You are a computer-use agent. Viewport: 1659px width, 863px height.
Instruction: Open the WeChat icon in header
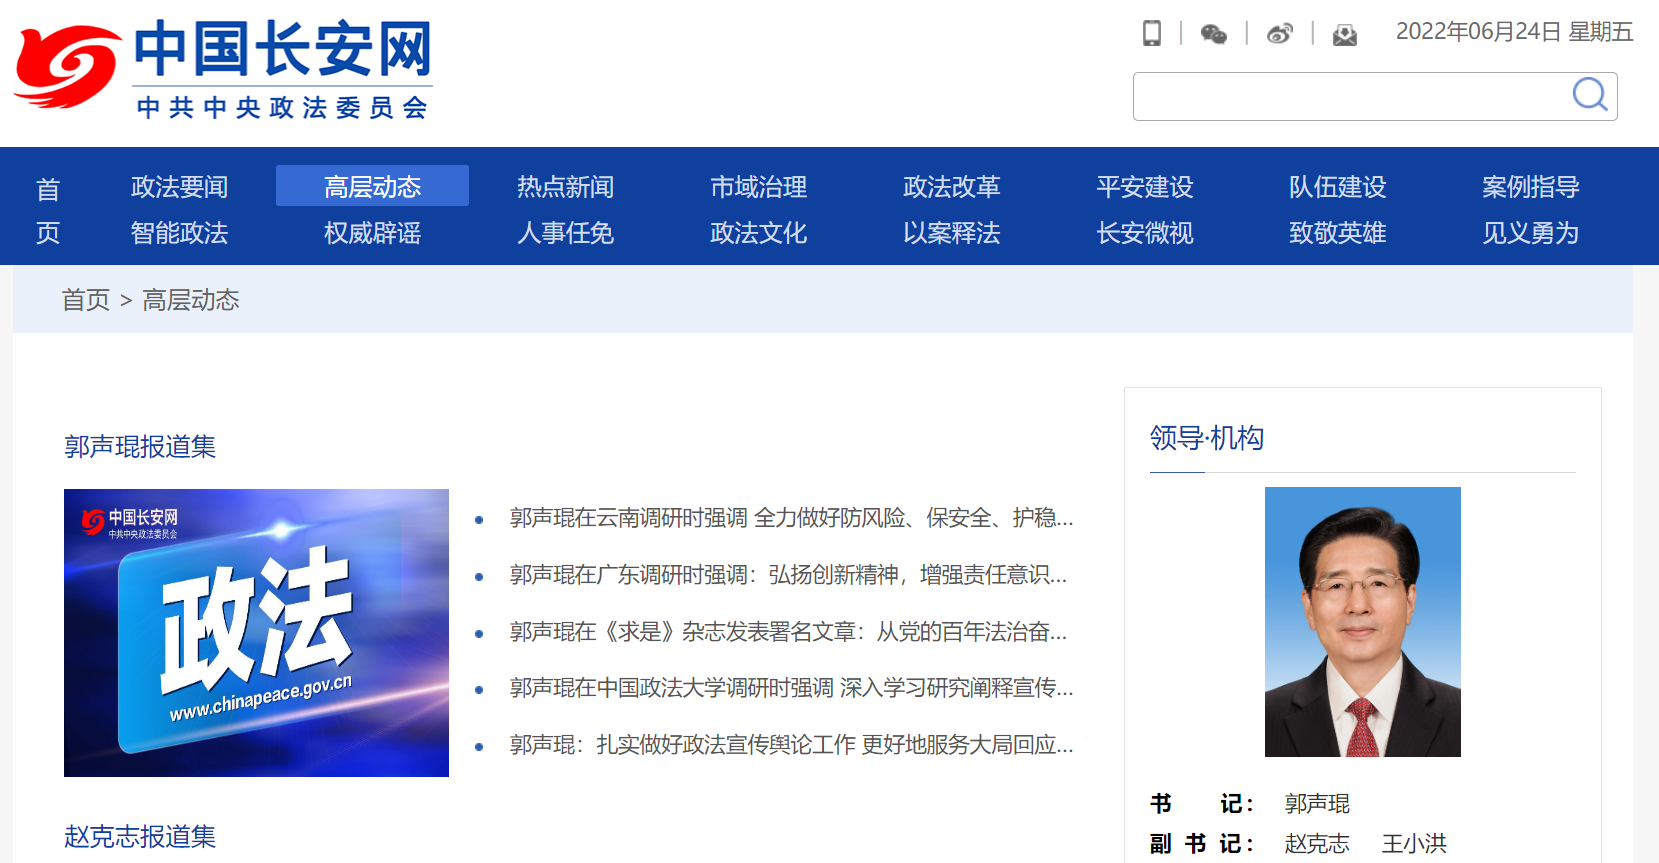(x=1214, y=34)
